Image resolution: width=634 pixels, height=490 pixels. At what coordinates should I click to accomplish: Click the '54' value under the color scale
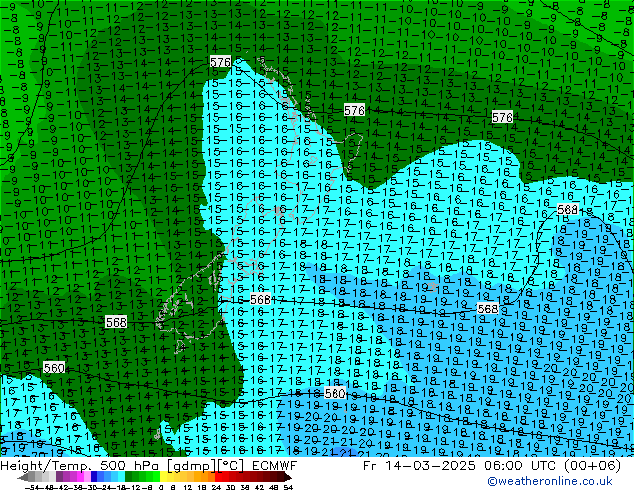(x=288, y=488)
